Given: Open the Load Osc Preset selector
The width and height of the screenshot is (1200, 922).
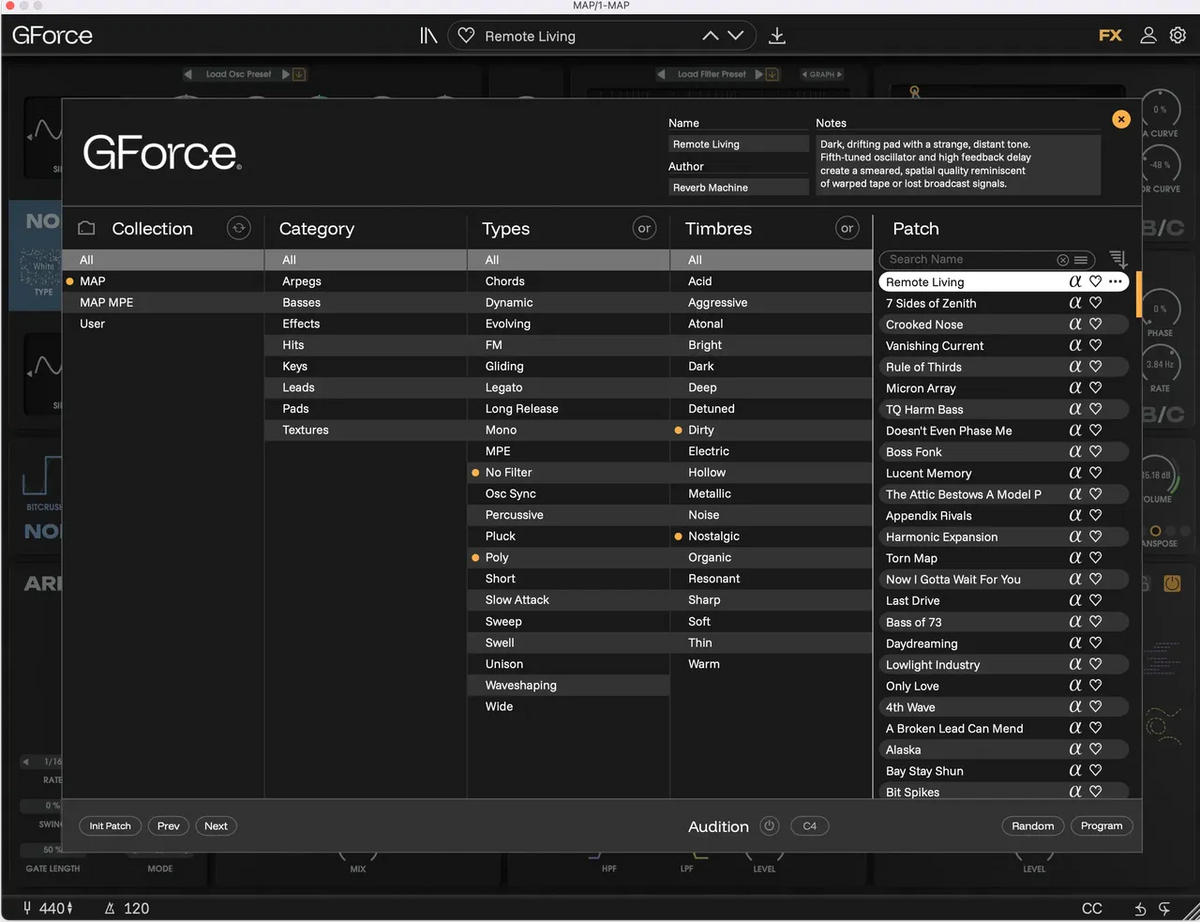Looking at the screenshot, I should coord(238,74).
